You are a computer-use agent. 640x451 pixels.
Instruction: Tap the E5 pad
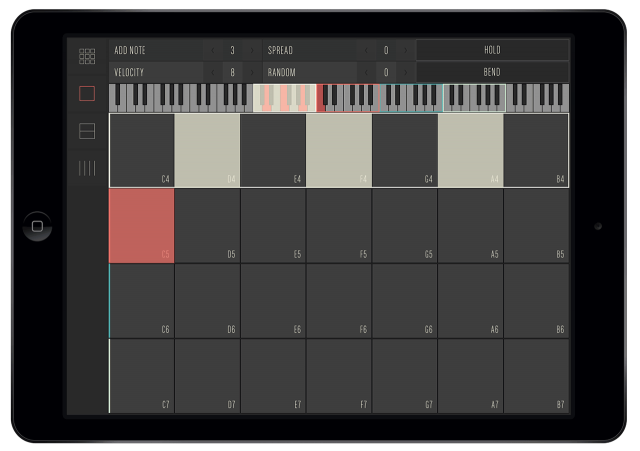273,226
